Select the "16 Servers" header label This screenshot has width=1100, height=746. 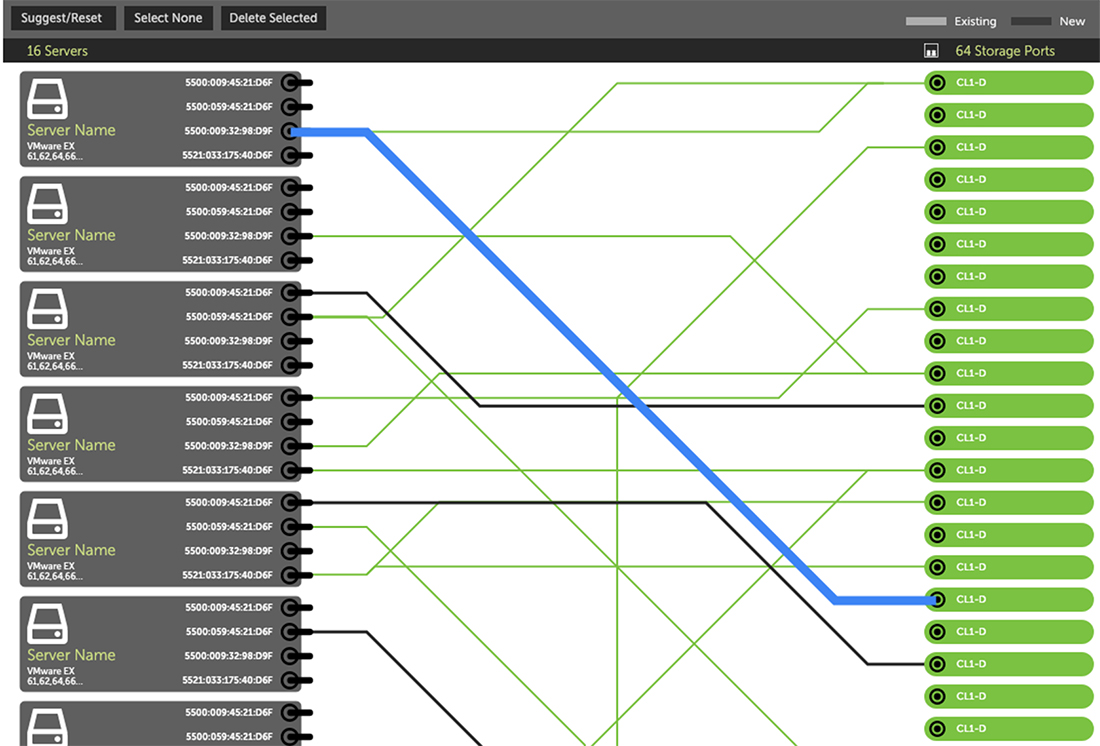58,51
